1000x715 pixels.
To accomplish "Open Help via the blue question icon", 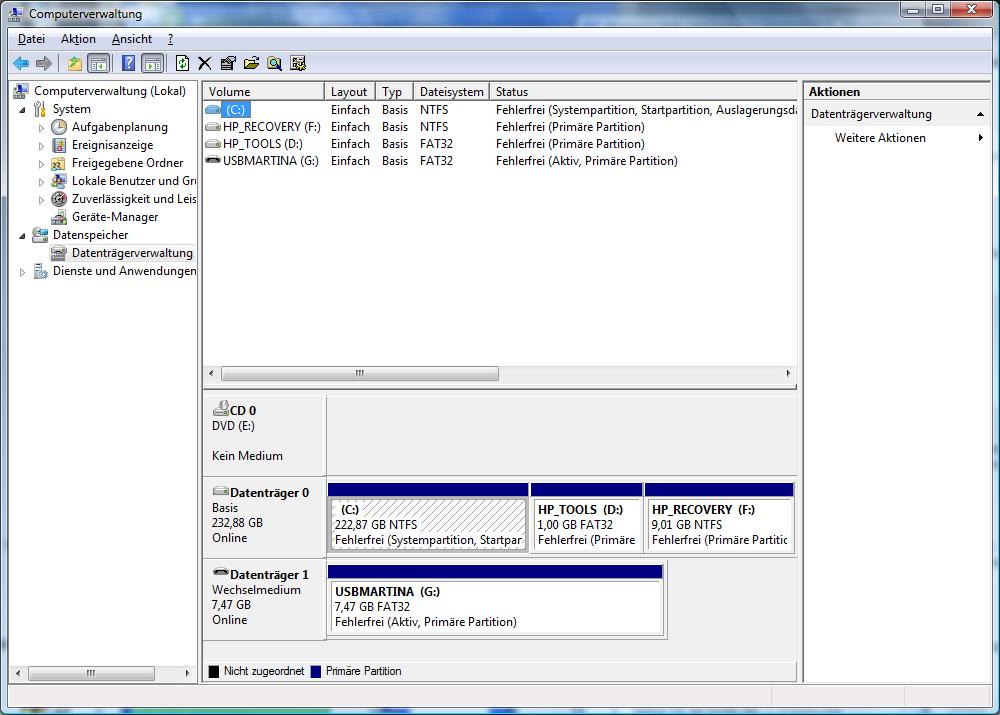I will 128,63.
